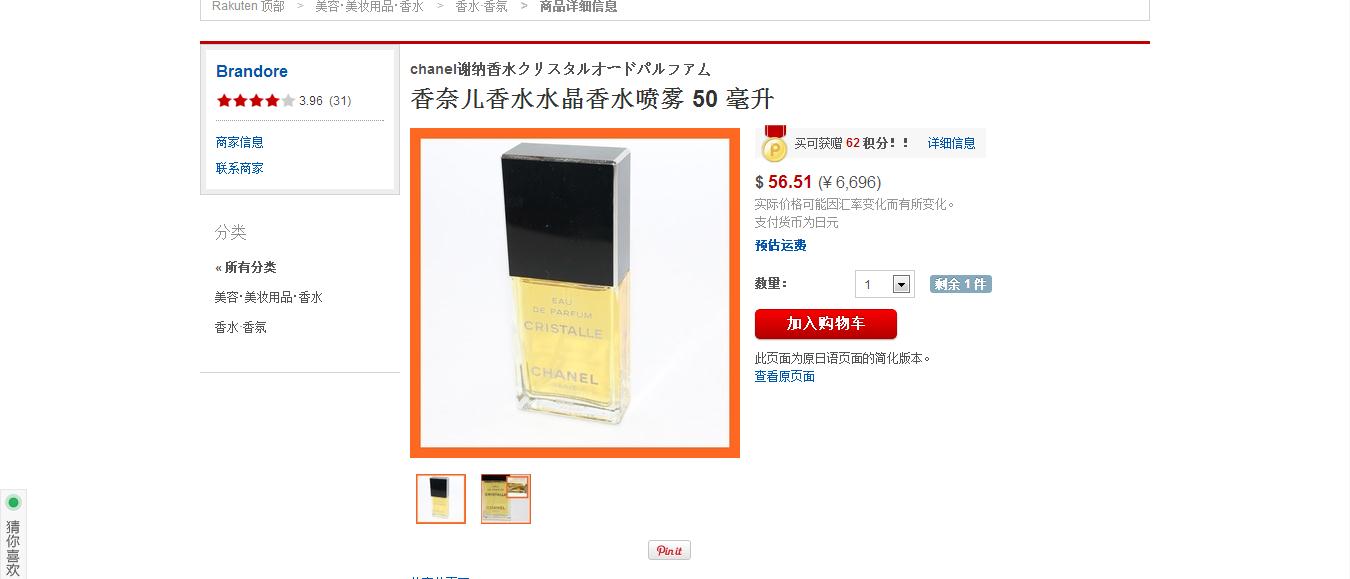
Task: Go to Rakuten 顶部 breadcrumb
Action: click(x=248, y=6)
